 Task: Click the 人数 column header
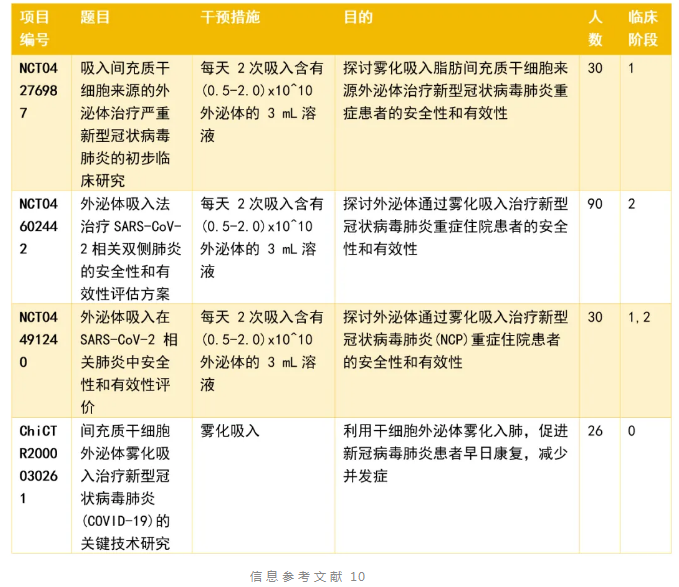[x=595, y=29]
